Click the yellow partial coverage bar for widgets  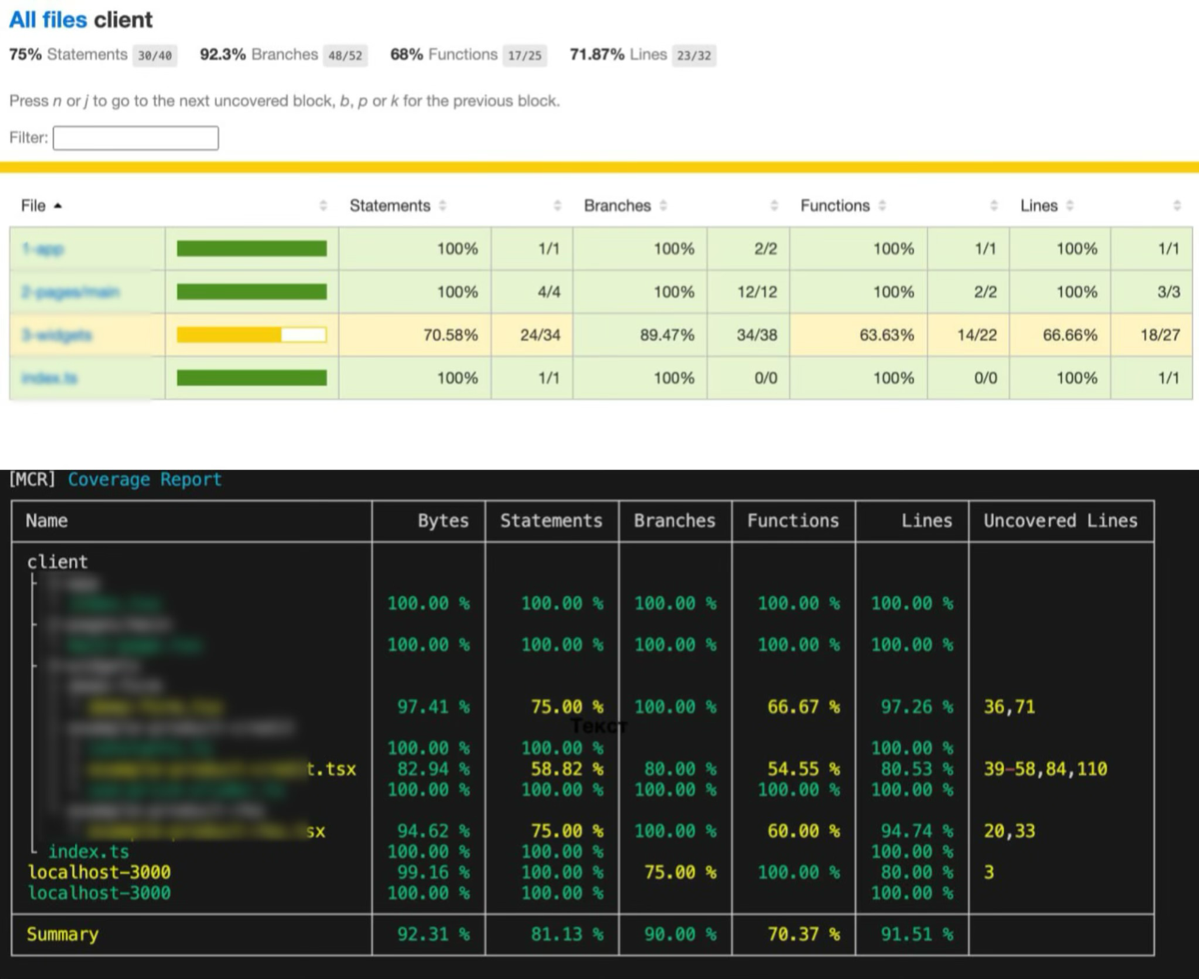click(252, 335)
